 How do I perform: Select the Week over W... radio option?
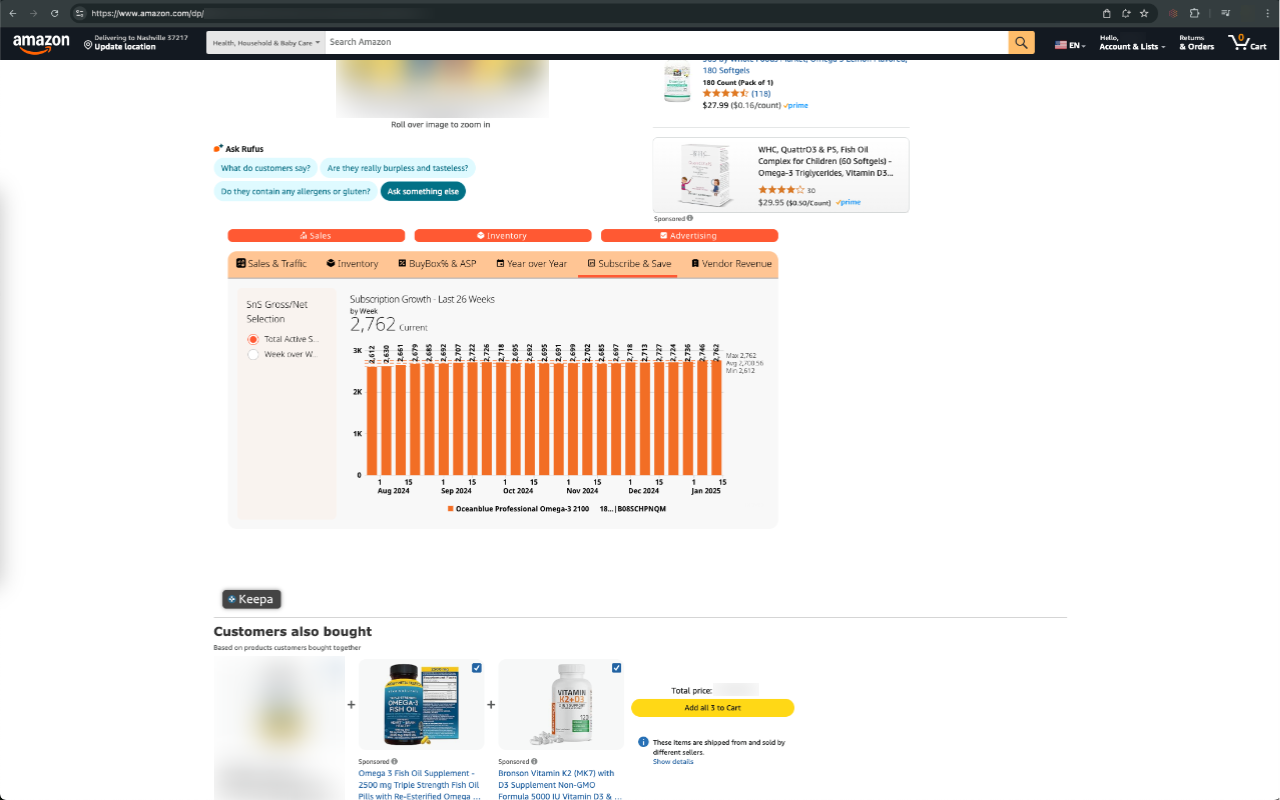253,354
